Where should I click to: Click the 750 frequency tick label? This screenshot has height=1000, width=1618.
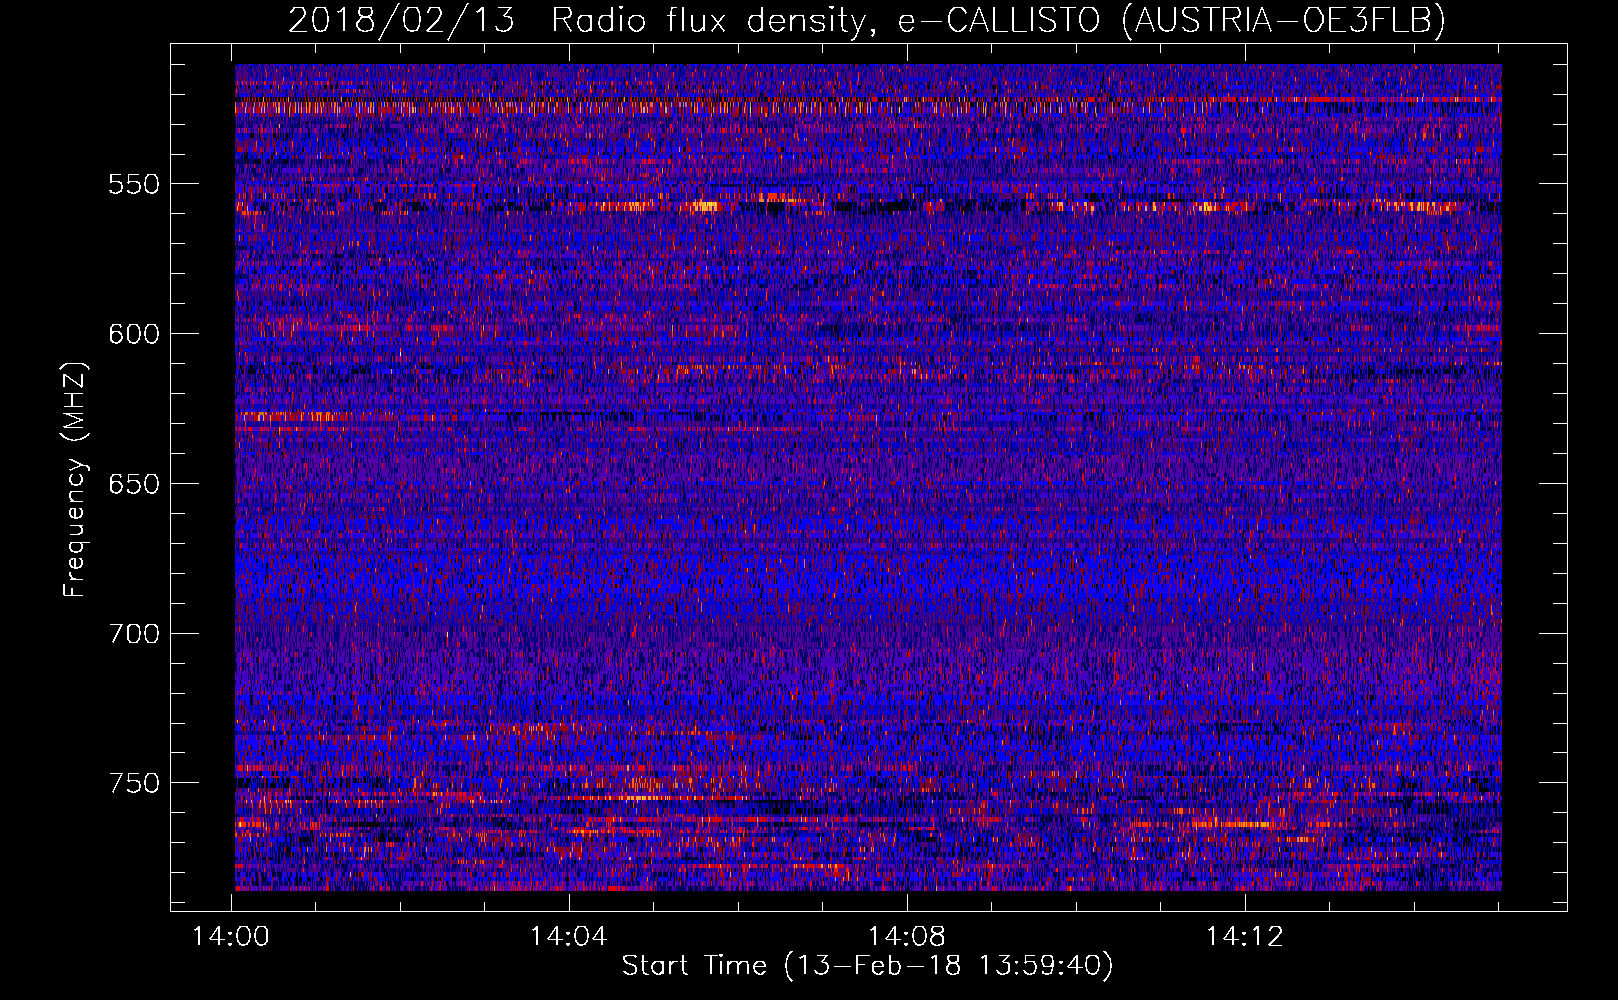click(x=134, y=783)
